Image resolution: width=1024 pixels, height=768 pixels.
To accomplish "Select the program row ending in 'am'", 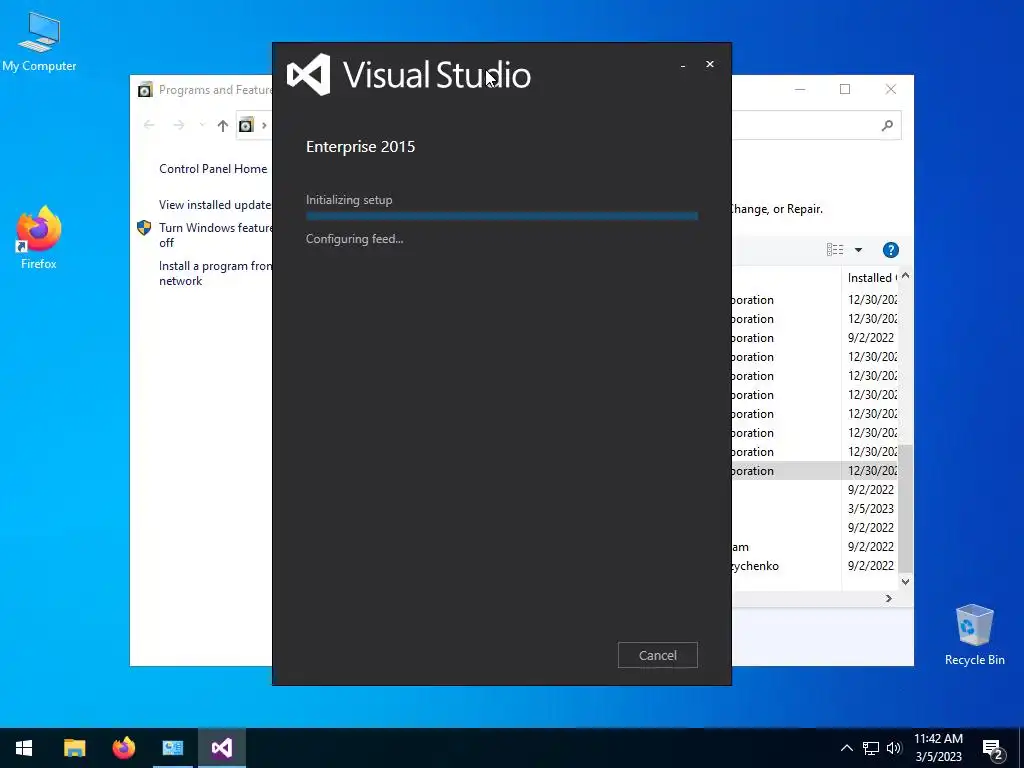I will point(815,547).
